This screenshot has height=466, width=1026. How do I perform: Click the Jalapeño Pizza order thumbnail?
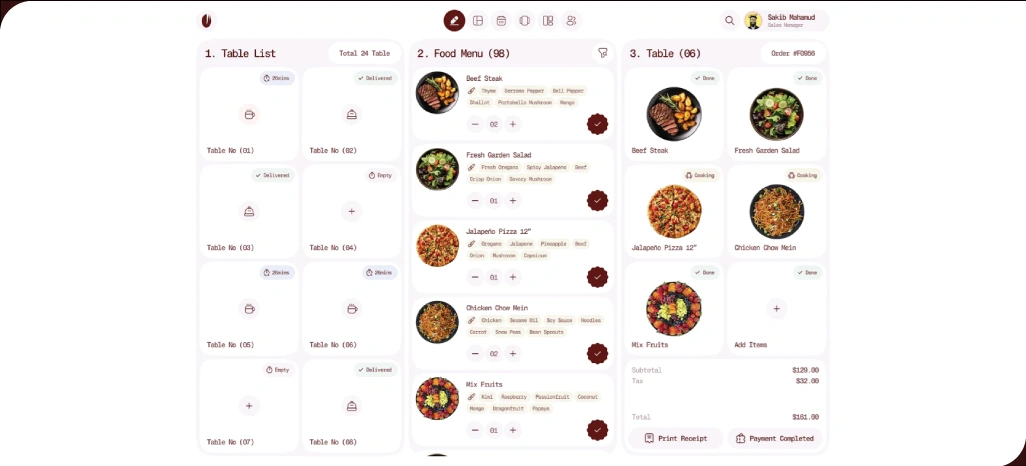(x=674, y=211)
